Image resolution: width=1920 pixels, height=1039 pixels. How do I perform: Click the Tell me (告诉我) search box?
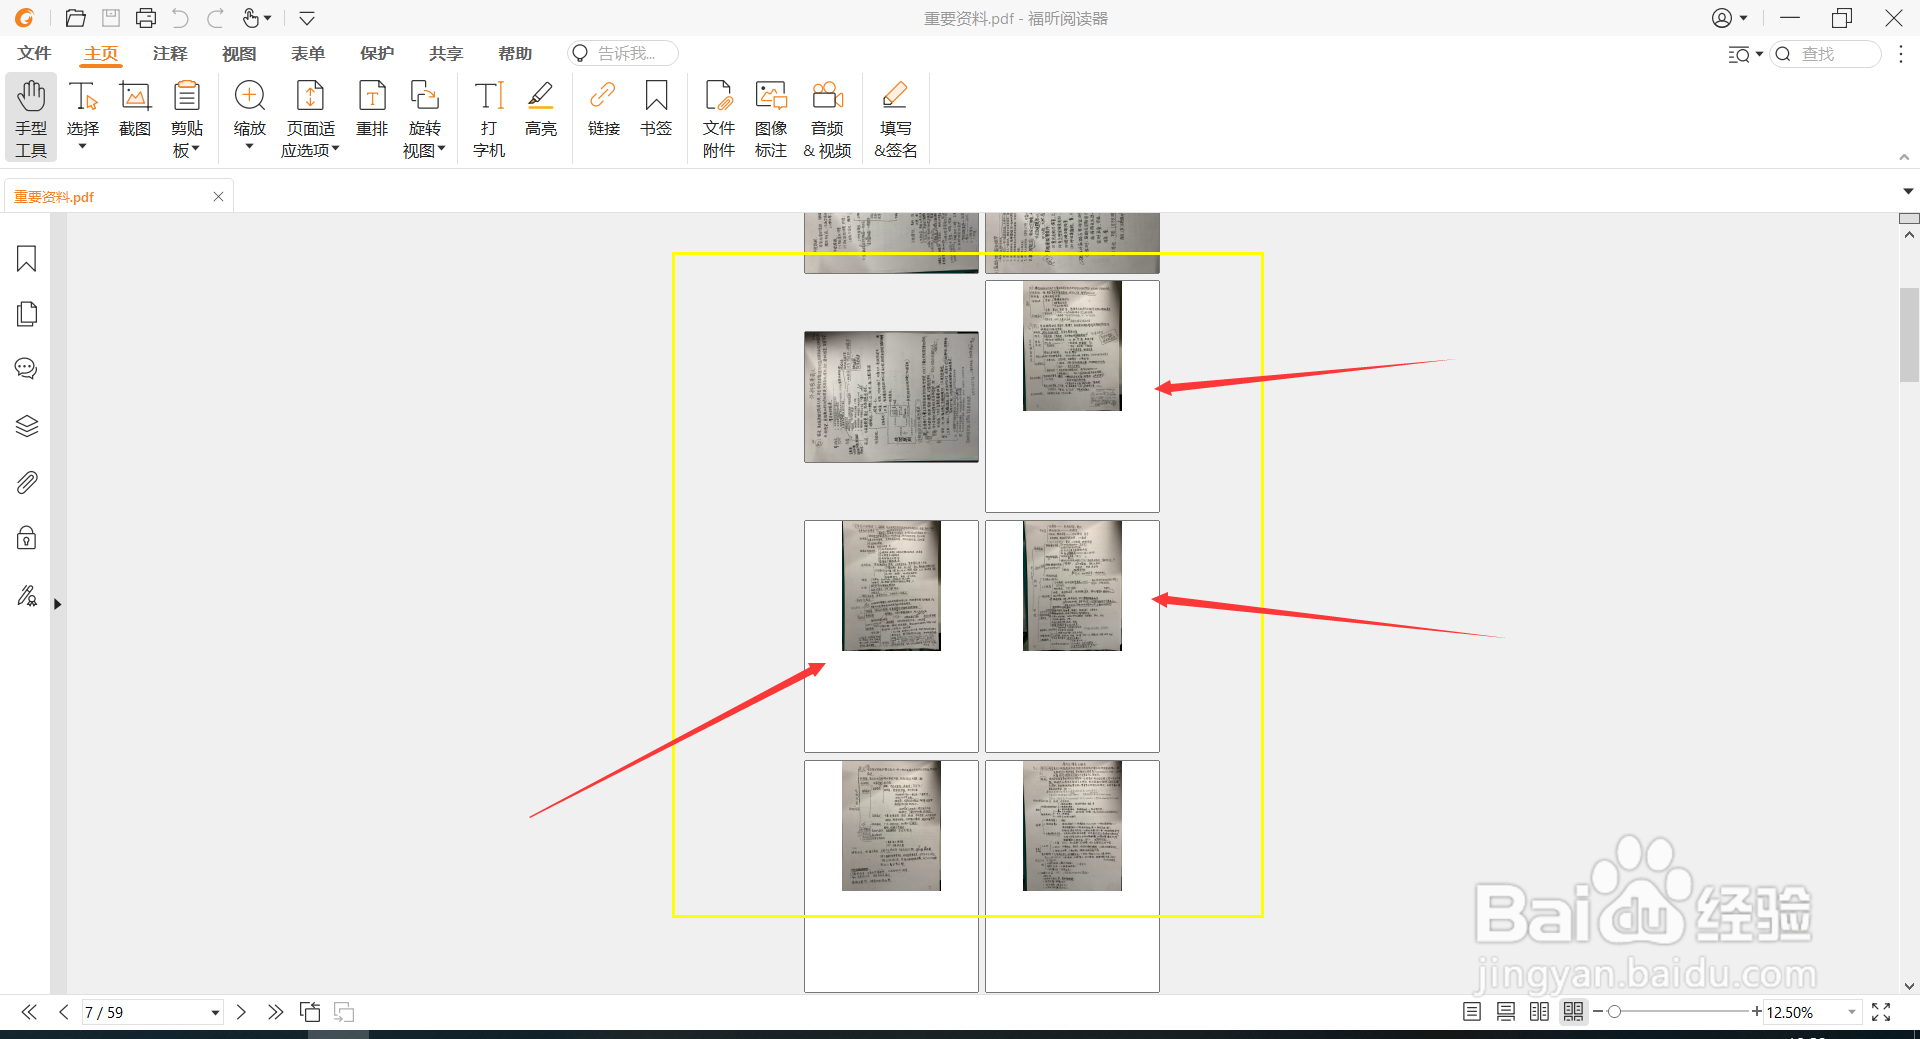pos(623,53)
